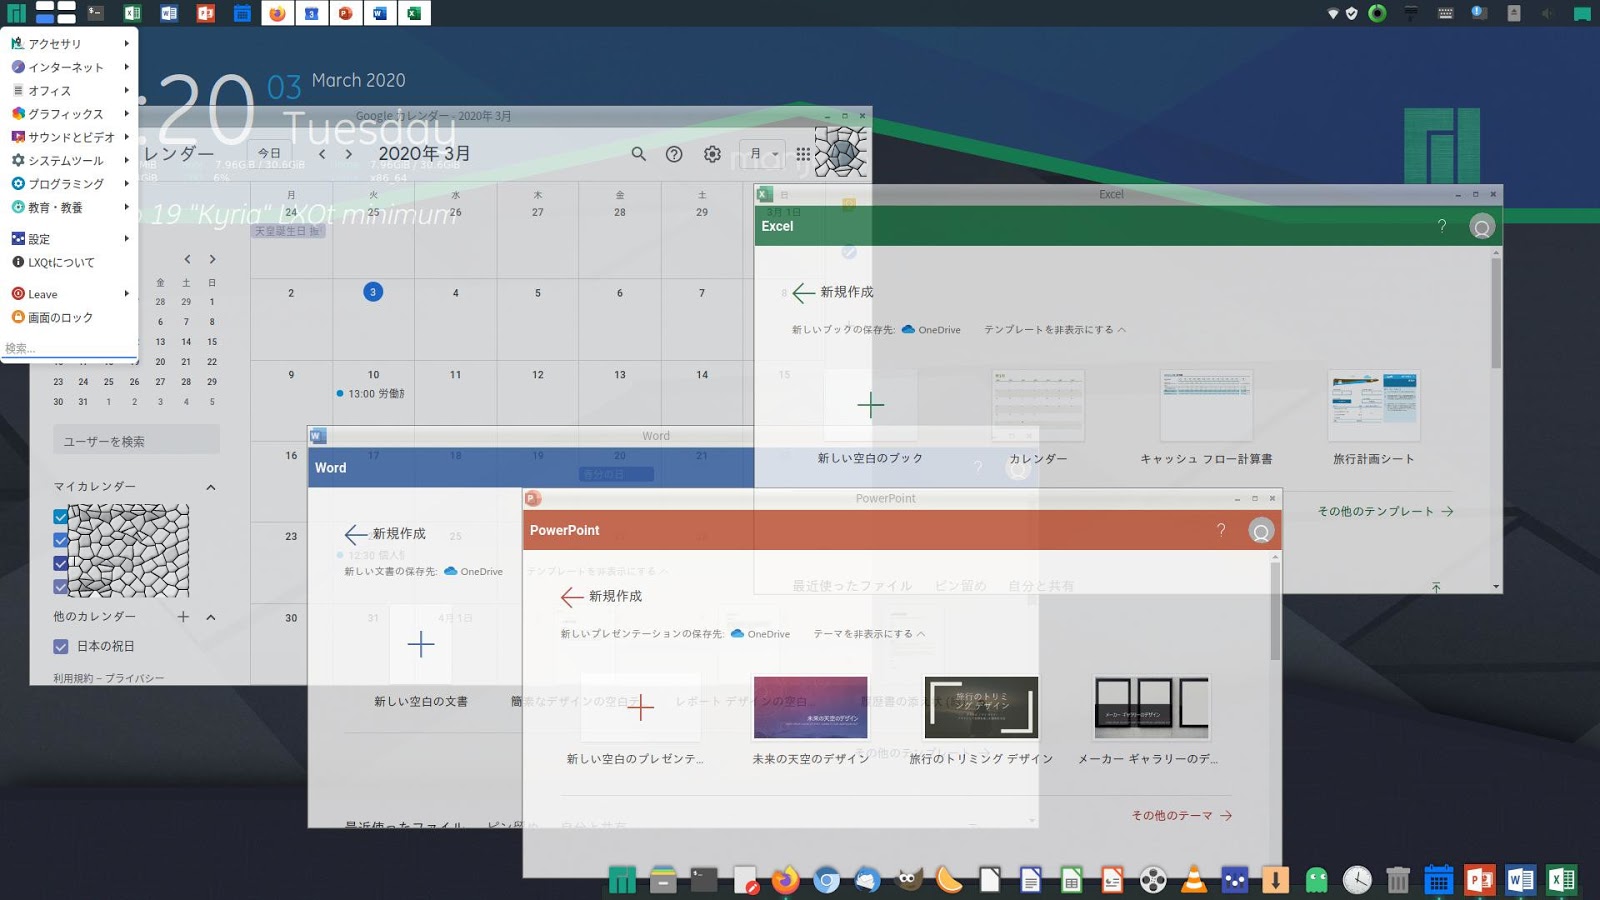This screenshot has width=1600, height=900.
Task: Collapse templates via テンプレートを非表示にする
Action: pyautogui.click(x=1055, y=330)
